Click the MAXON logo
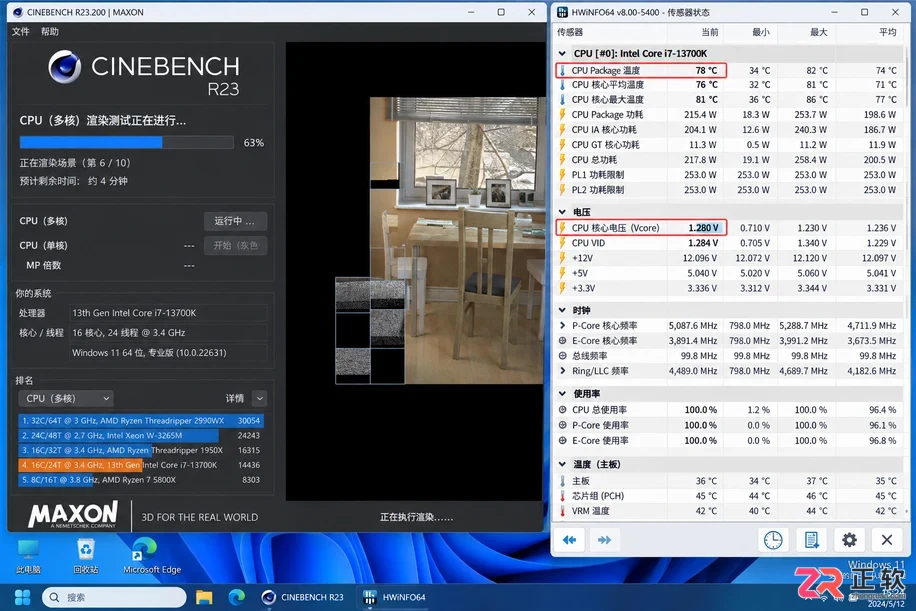 pos(73,515)
